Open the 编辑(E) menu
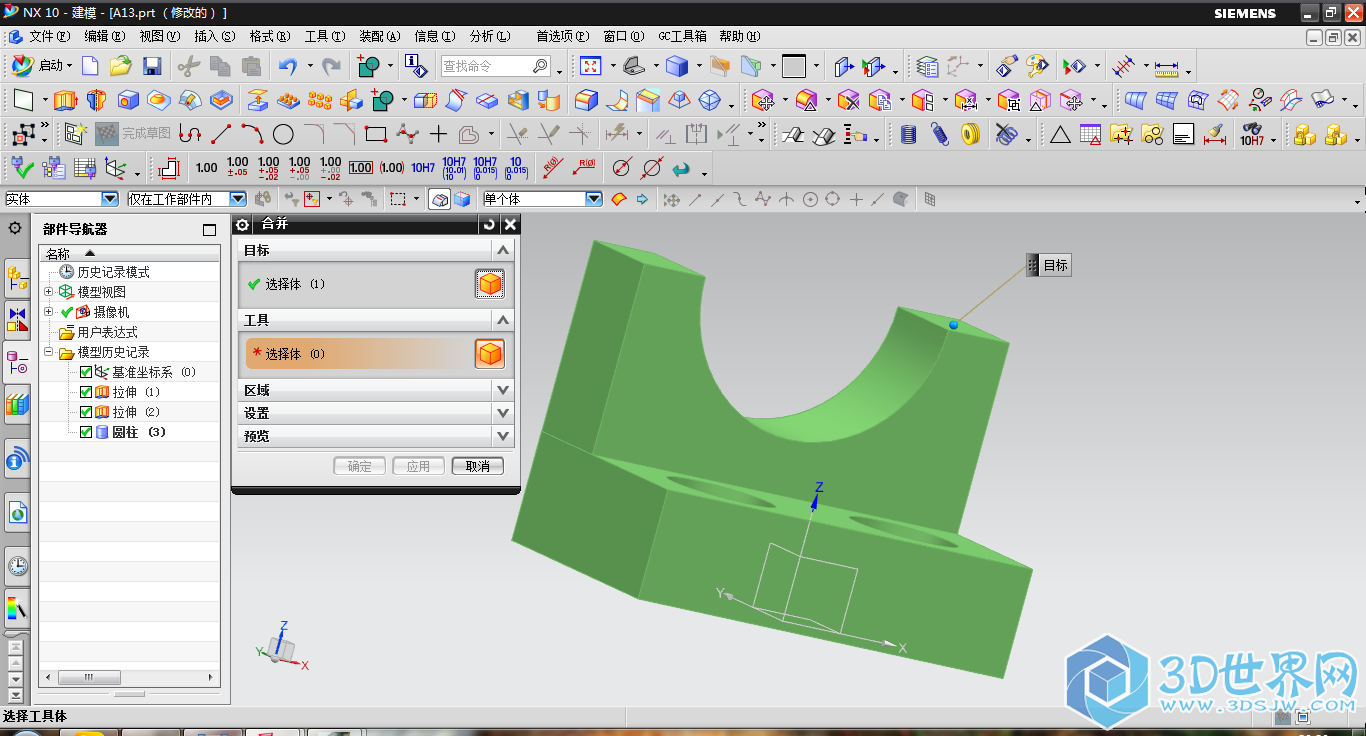Image resolution: width=1366 pixels, height=736 pixels. point(105,36)
